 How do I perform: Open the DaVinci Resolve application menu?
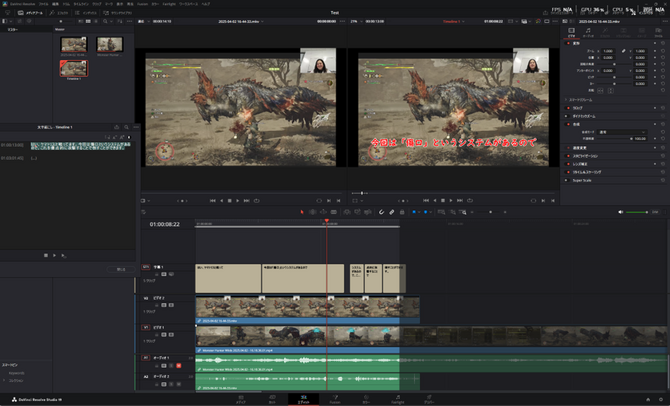point(20,4)
